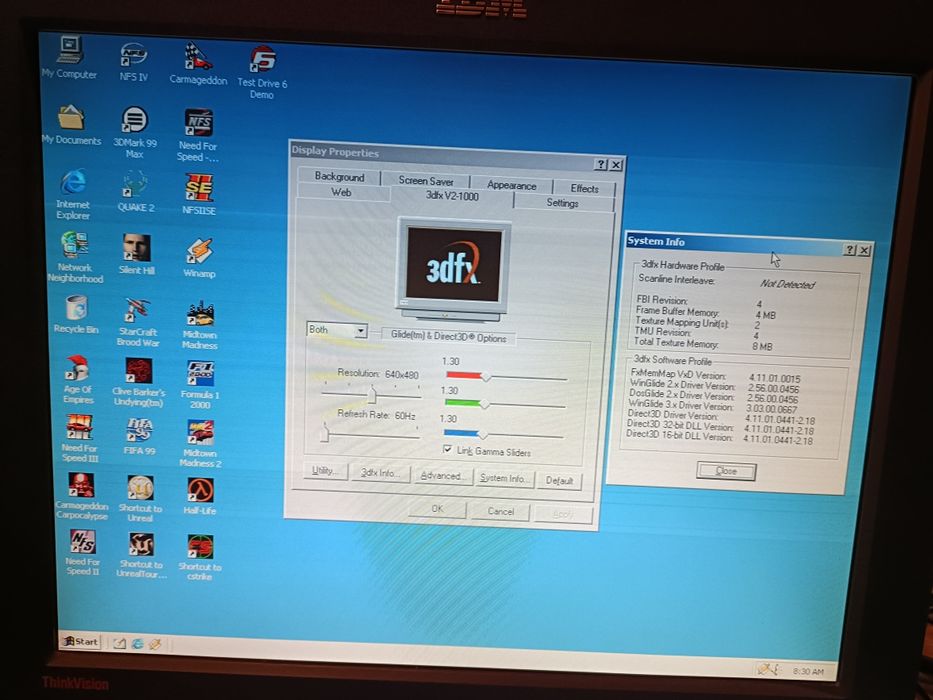The height and width of the screenshot is (700, 933).
Task: Switch to the Effects tab
Action: (584, 188)
